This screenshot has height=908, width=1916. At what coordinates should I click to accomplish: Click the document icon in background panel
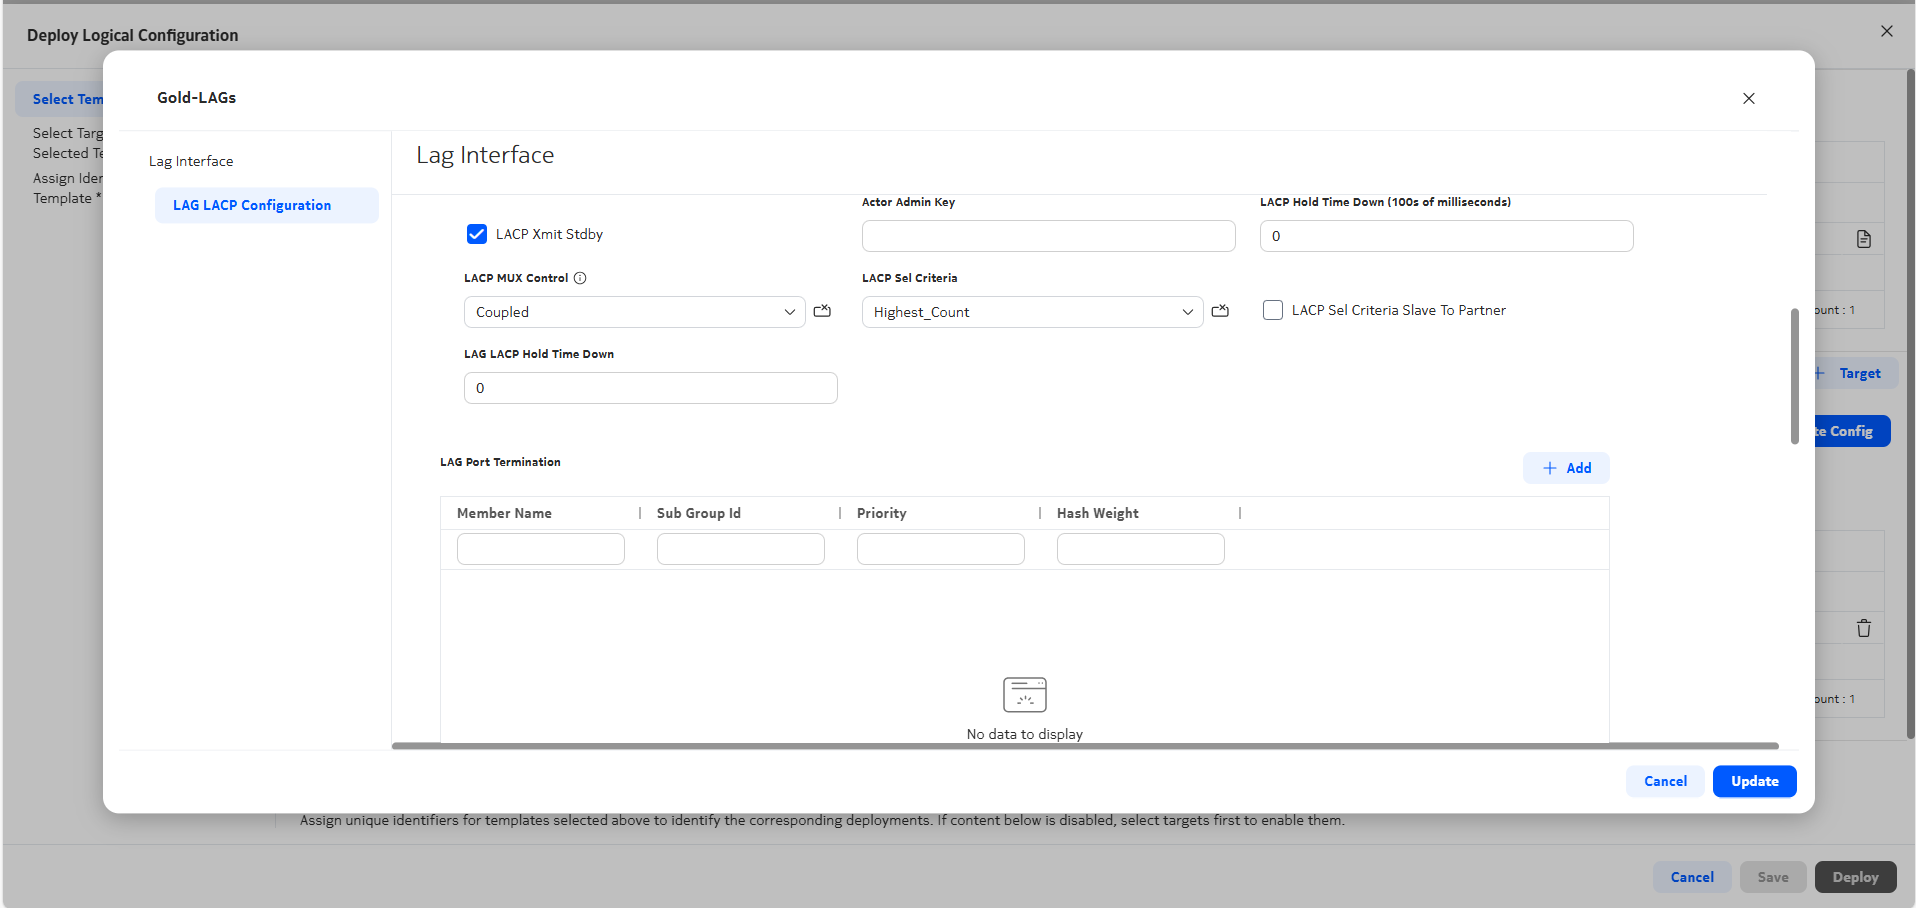[1863, 239]
